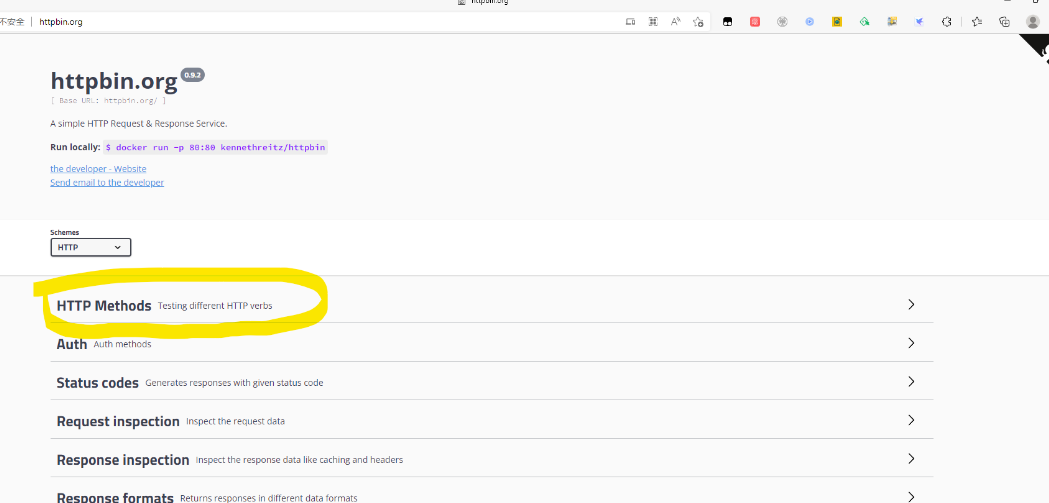The width and height of the screenshot is (1049, 503).
Task: Click the blue play-button extension icon
Action: (x=809, y=22)
